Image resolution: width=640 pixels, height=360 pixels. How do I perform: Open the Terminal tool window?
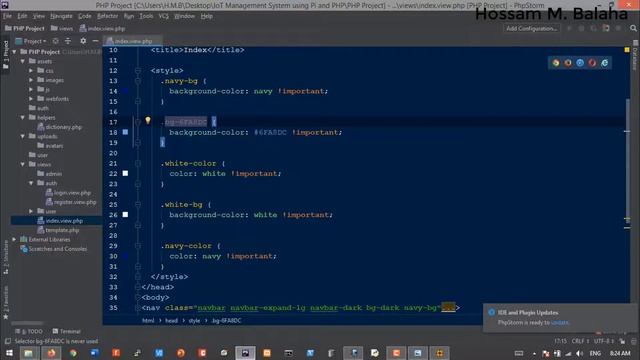pos(67,331)
